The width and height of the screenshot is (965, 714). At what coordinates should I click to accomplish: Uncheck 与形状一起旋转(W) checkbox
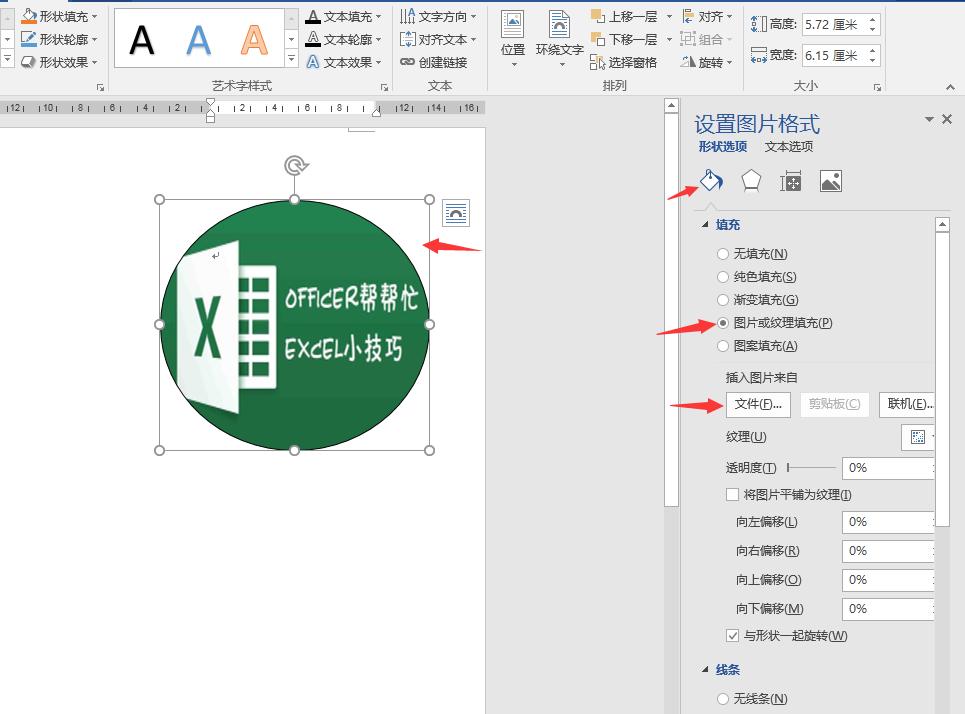(x=732, y=636)
